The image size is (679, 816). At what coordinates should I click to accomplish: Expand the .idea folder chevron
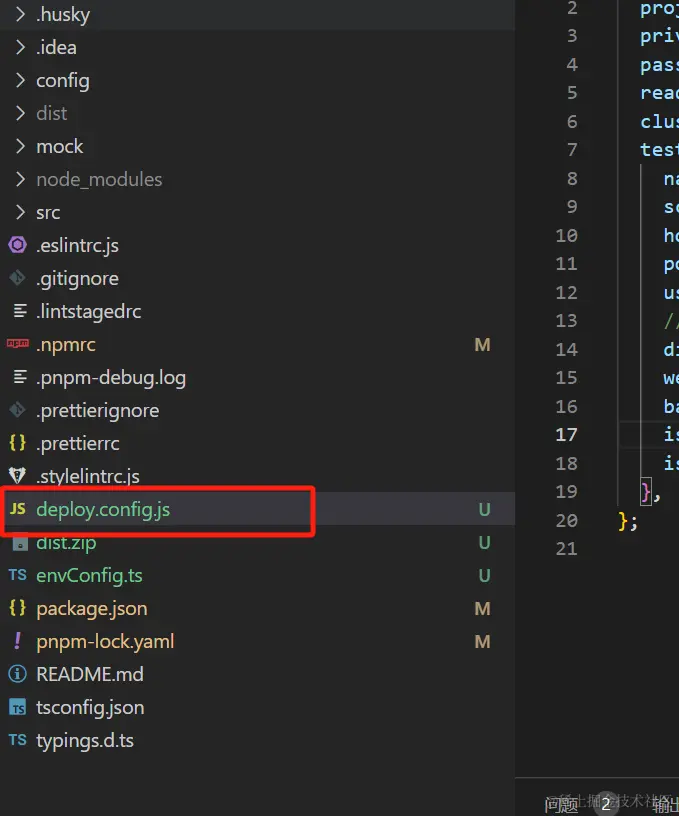coord(20,47)
